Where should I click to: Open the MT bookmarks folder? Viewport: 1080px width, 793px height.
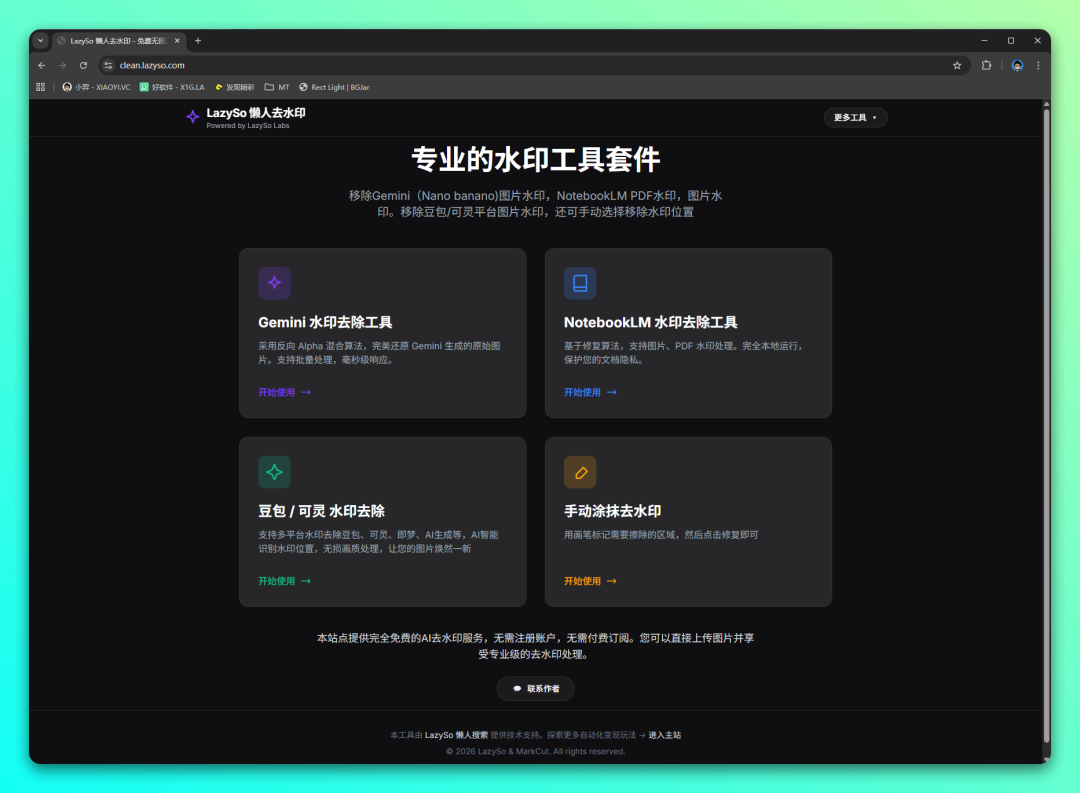point(277,87)
